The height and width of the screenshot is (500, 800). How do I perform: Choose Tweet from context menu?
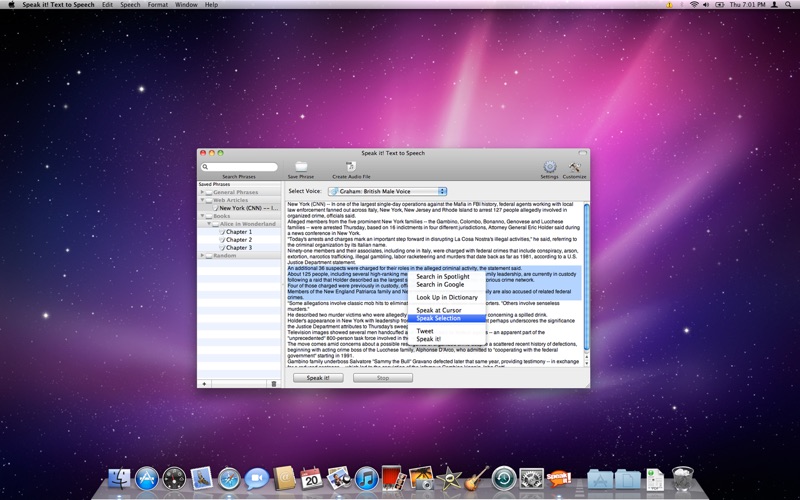pos(446,331)
